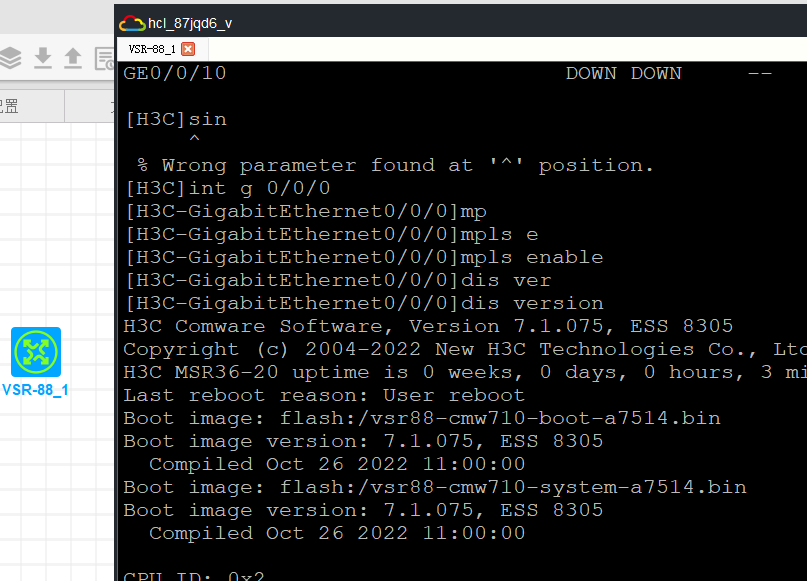Switch to the VSR-88_1 terminal tab
The height and width of the screenshot is (581, 807).
[x=152, y=49]
